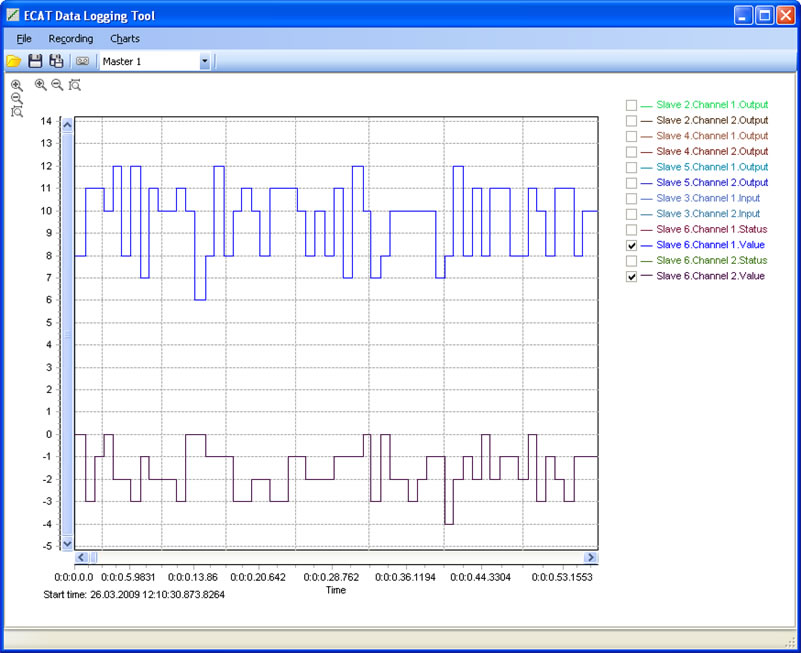
Task: Click the vertical scrollbar up arrow
Action: 68,125
